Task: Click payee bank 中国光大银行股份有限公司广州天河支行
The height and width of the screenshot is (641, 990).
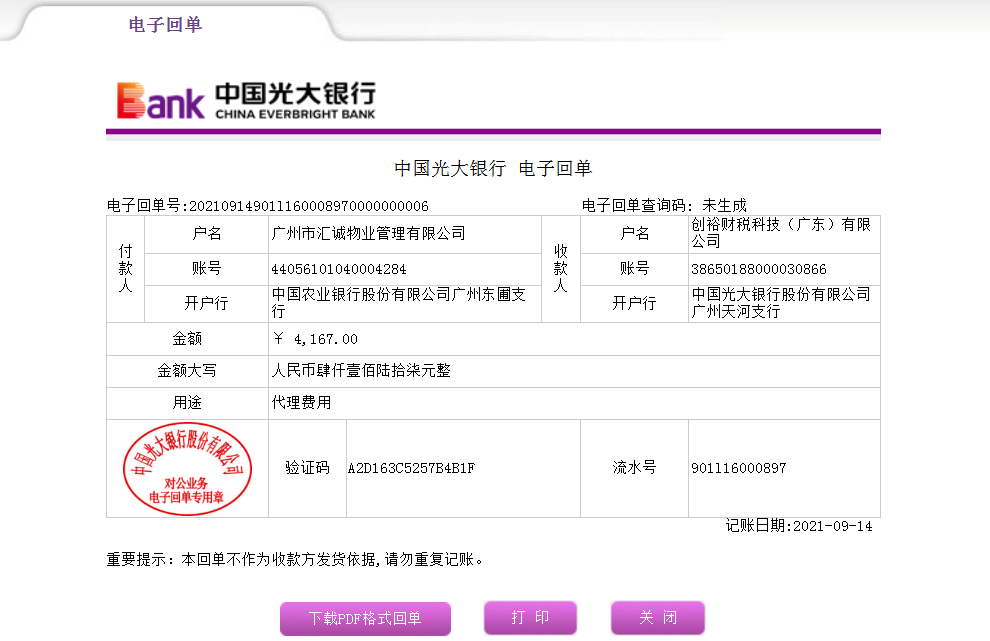Action: click(x=781, y=303)
